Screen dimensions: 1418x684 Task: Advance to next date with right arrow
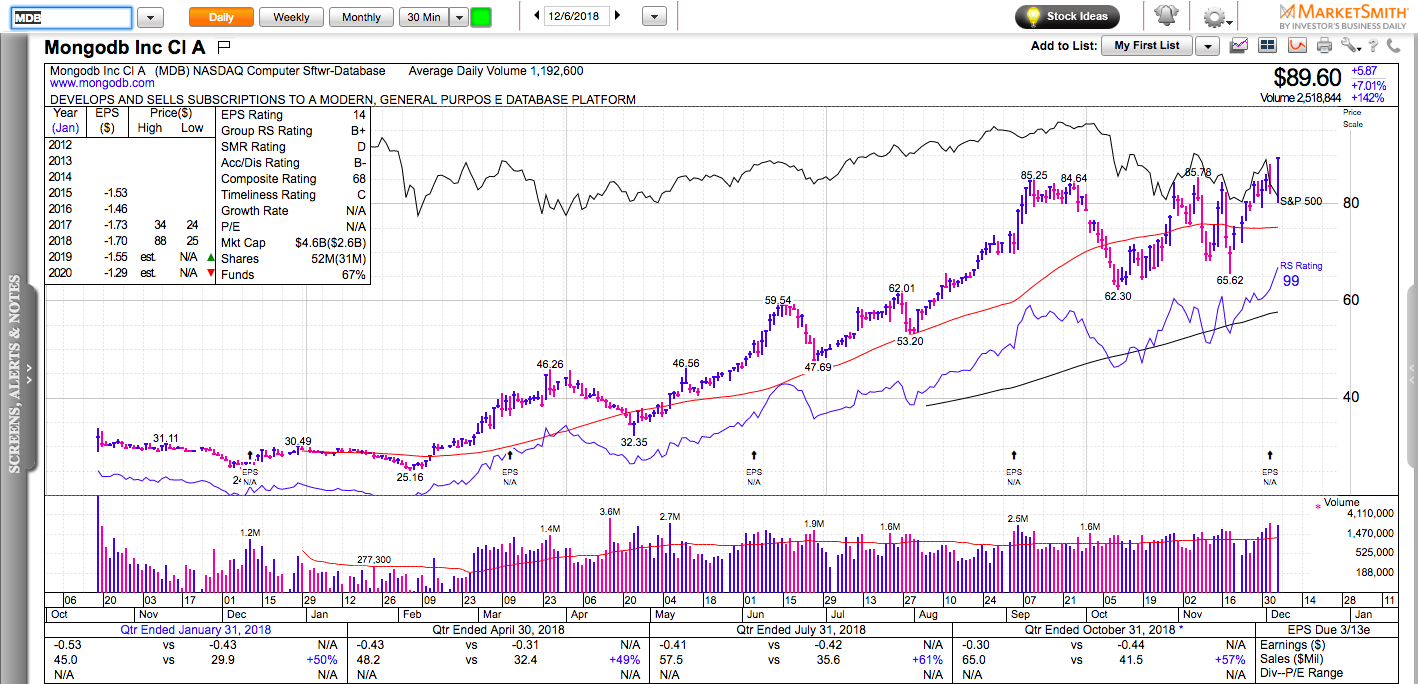tap(618, 16)
